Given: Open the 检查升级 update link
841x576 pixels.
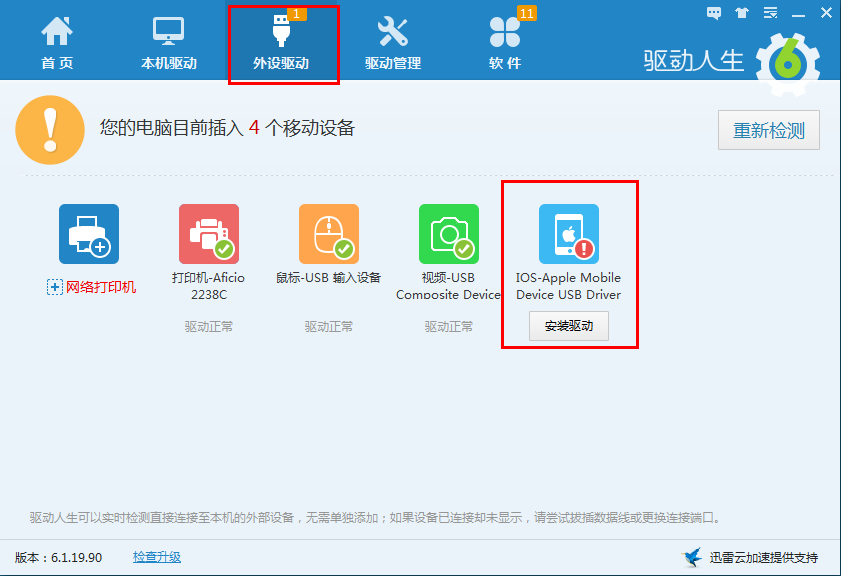Looking at the screenshot, I should [x=156, y=557].
